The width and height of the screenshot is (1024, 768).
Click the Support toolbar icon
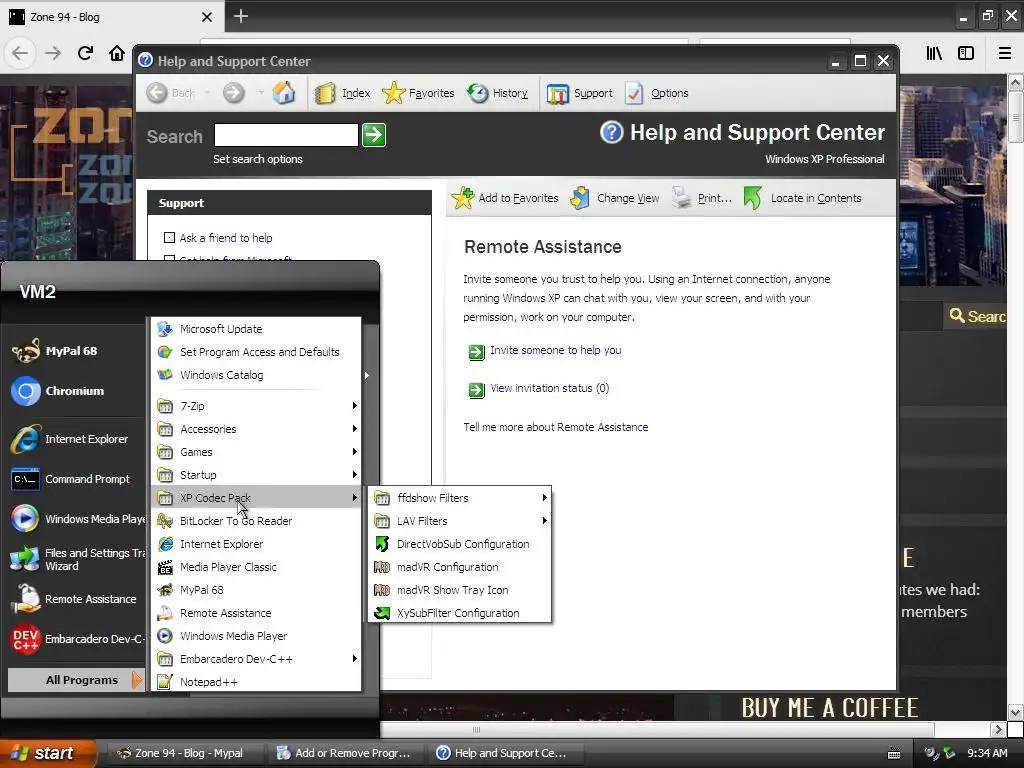557,93
